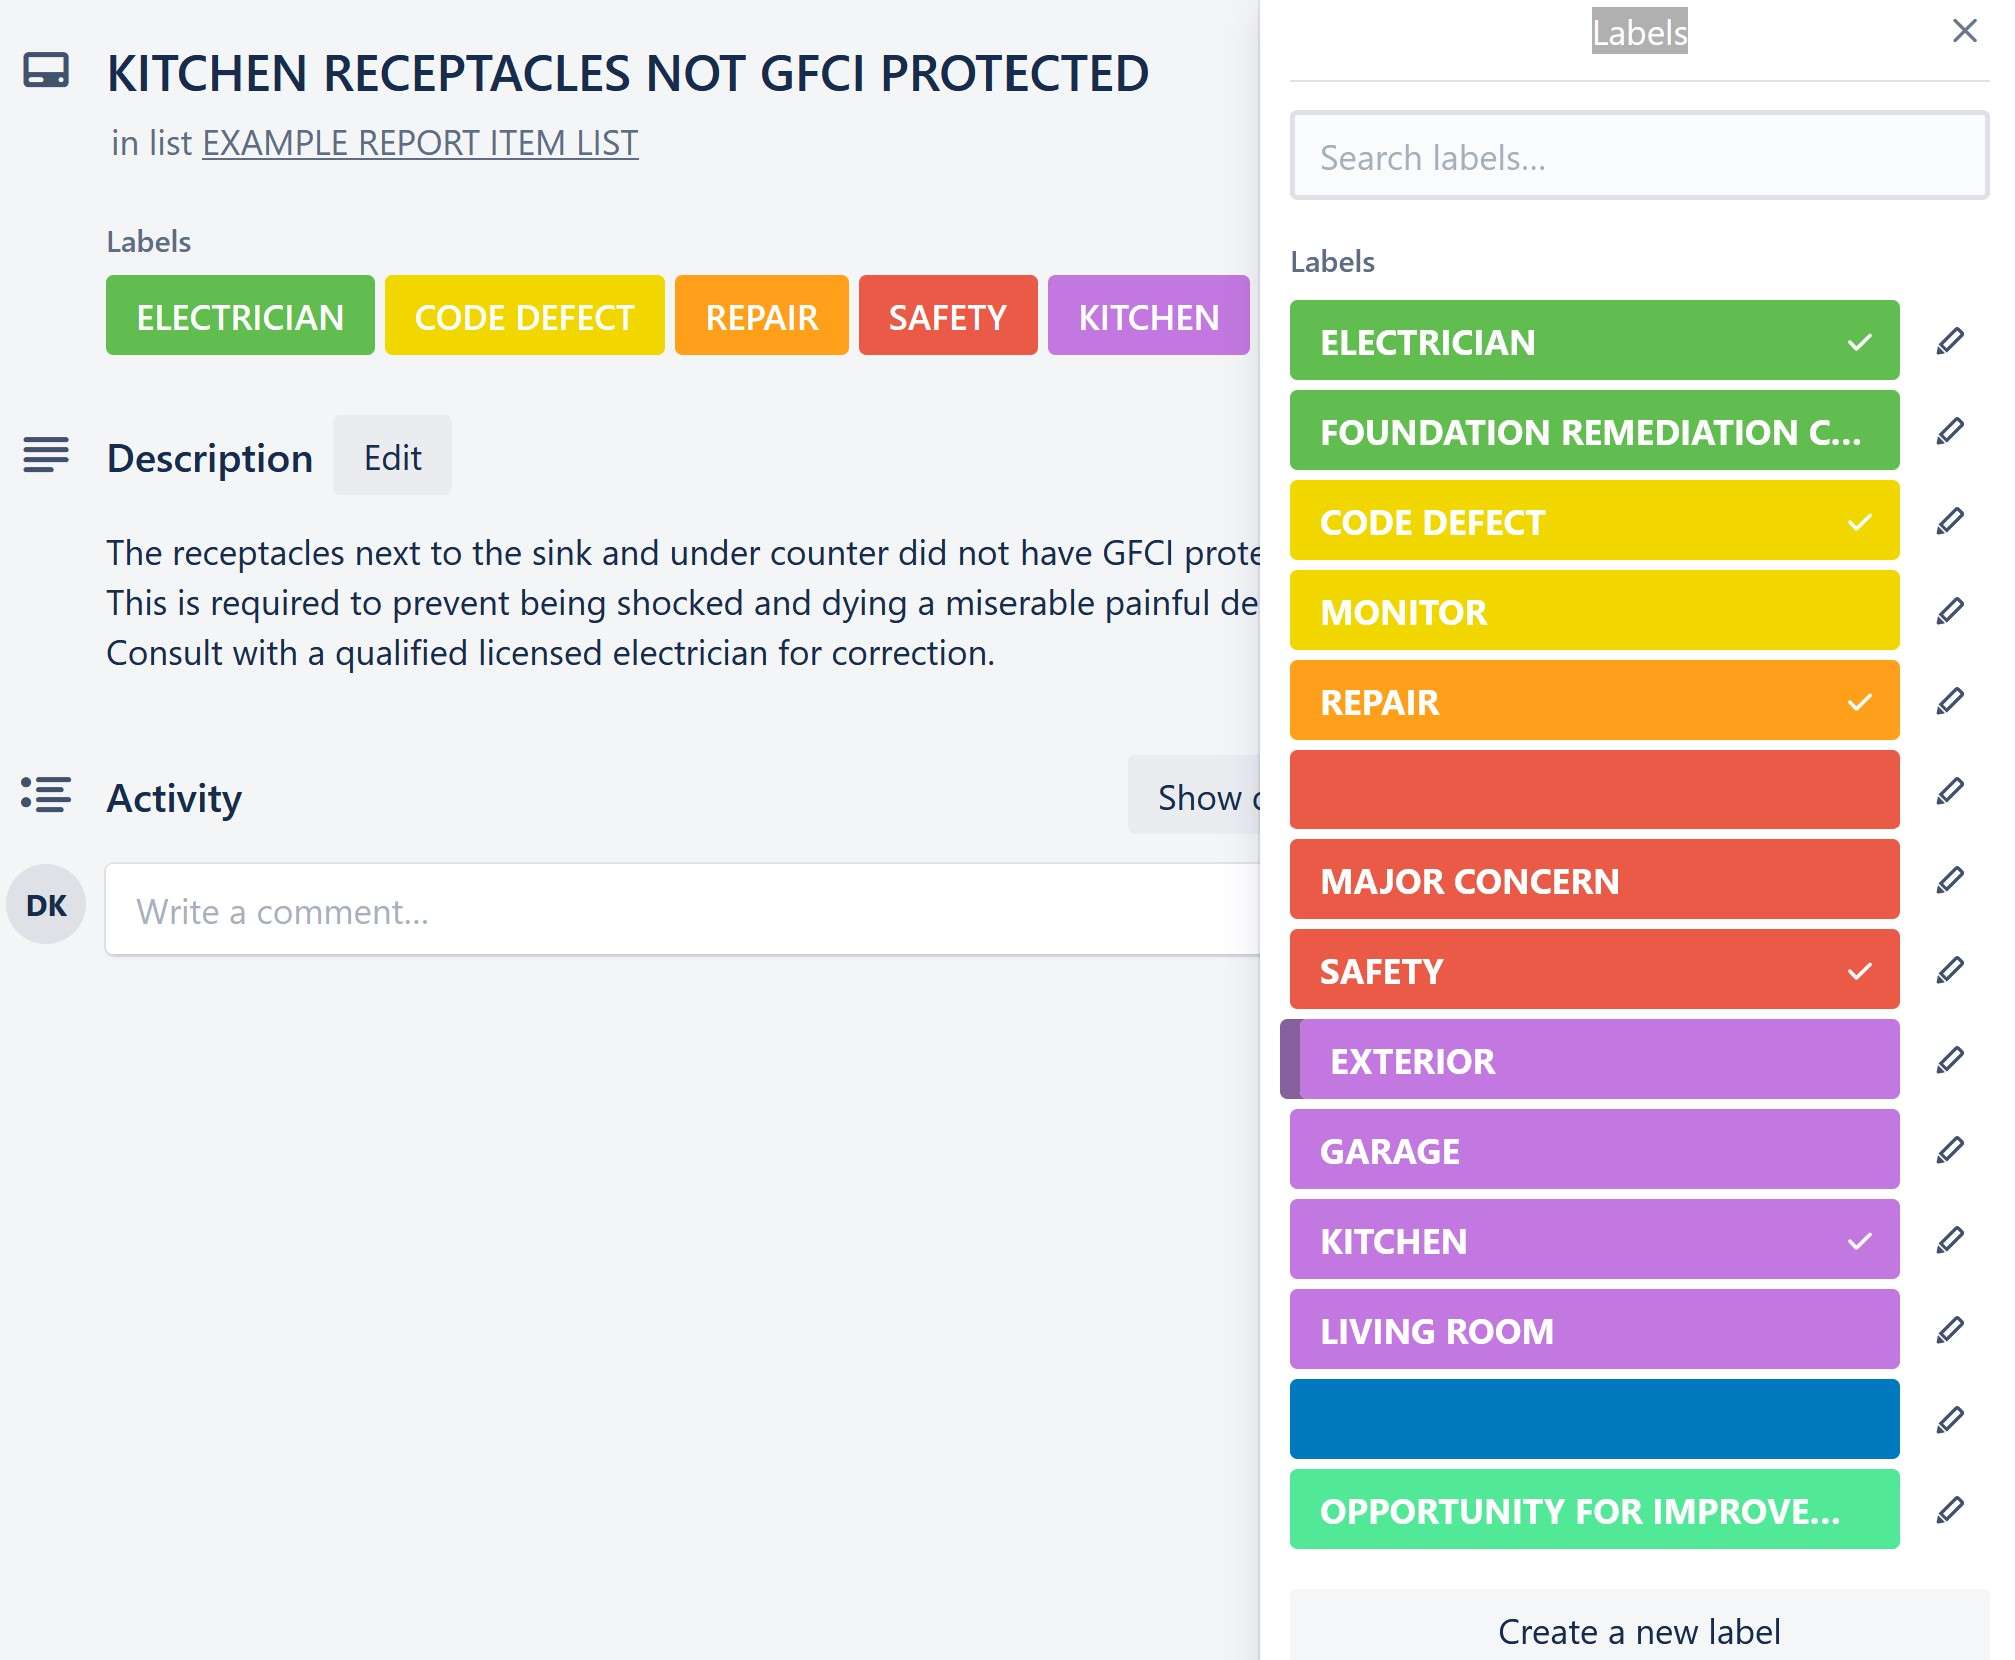
Task: Click pencil icon next to MONITOR label
Action: [1950, 611]
